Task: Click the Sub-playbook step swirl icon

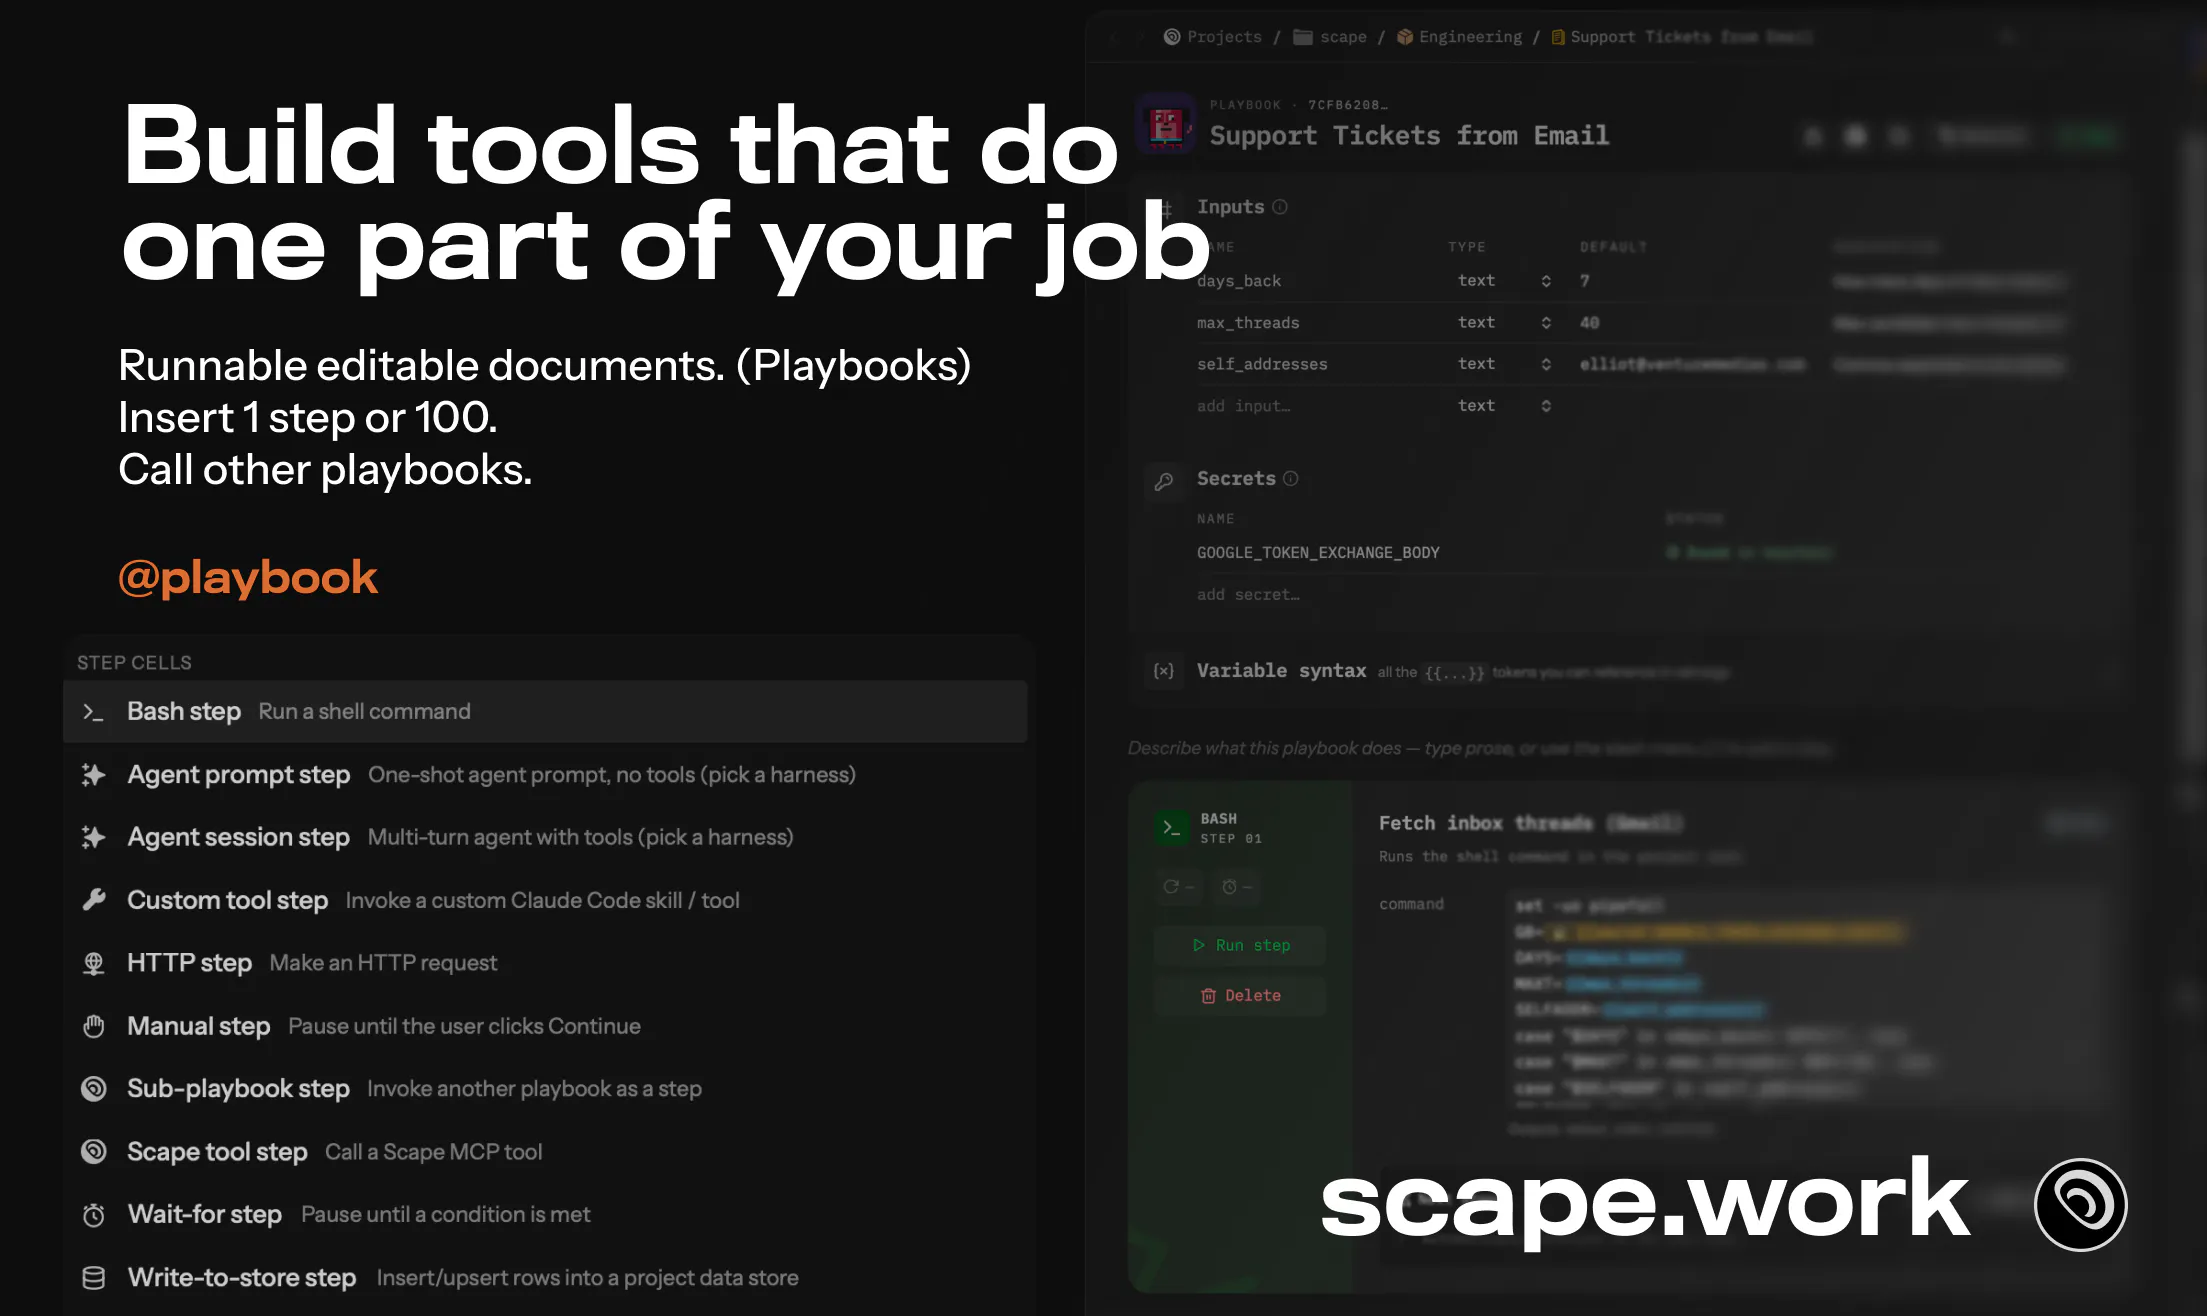Action: click(x=94, y=1089)
